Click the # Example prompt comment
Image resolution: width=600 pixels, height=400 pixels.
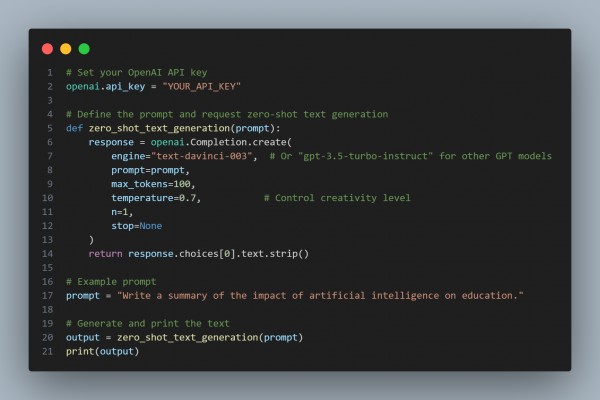pos(111,282)
